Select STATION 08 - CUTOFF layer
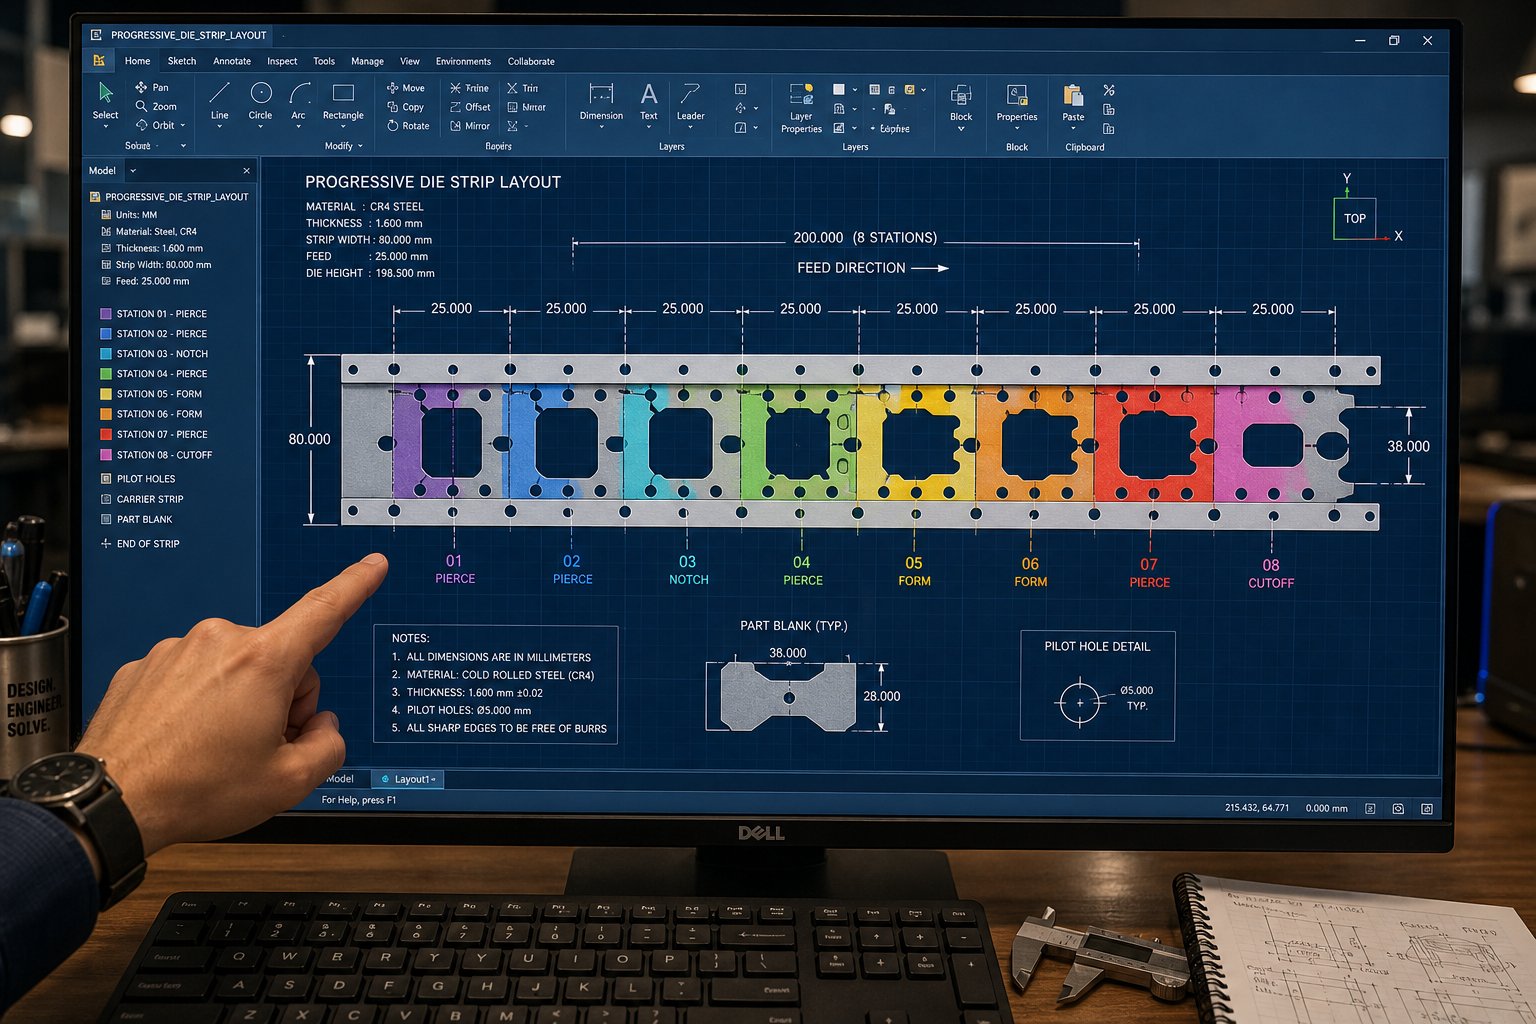Image resolution: width=1536 pixels, height=1024 pixels. (156, 455)
